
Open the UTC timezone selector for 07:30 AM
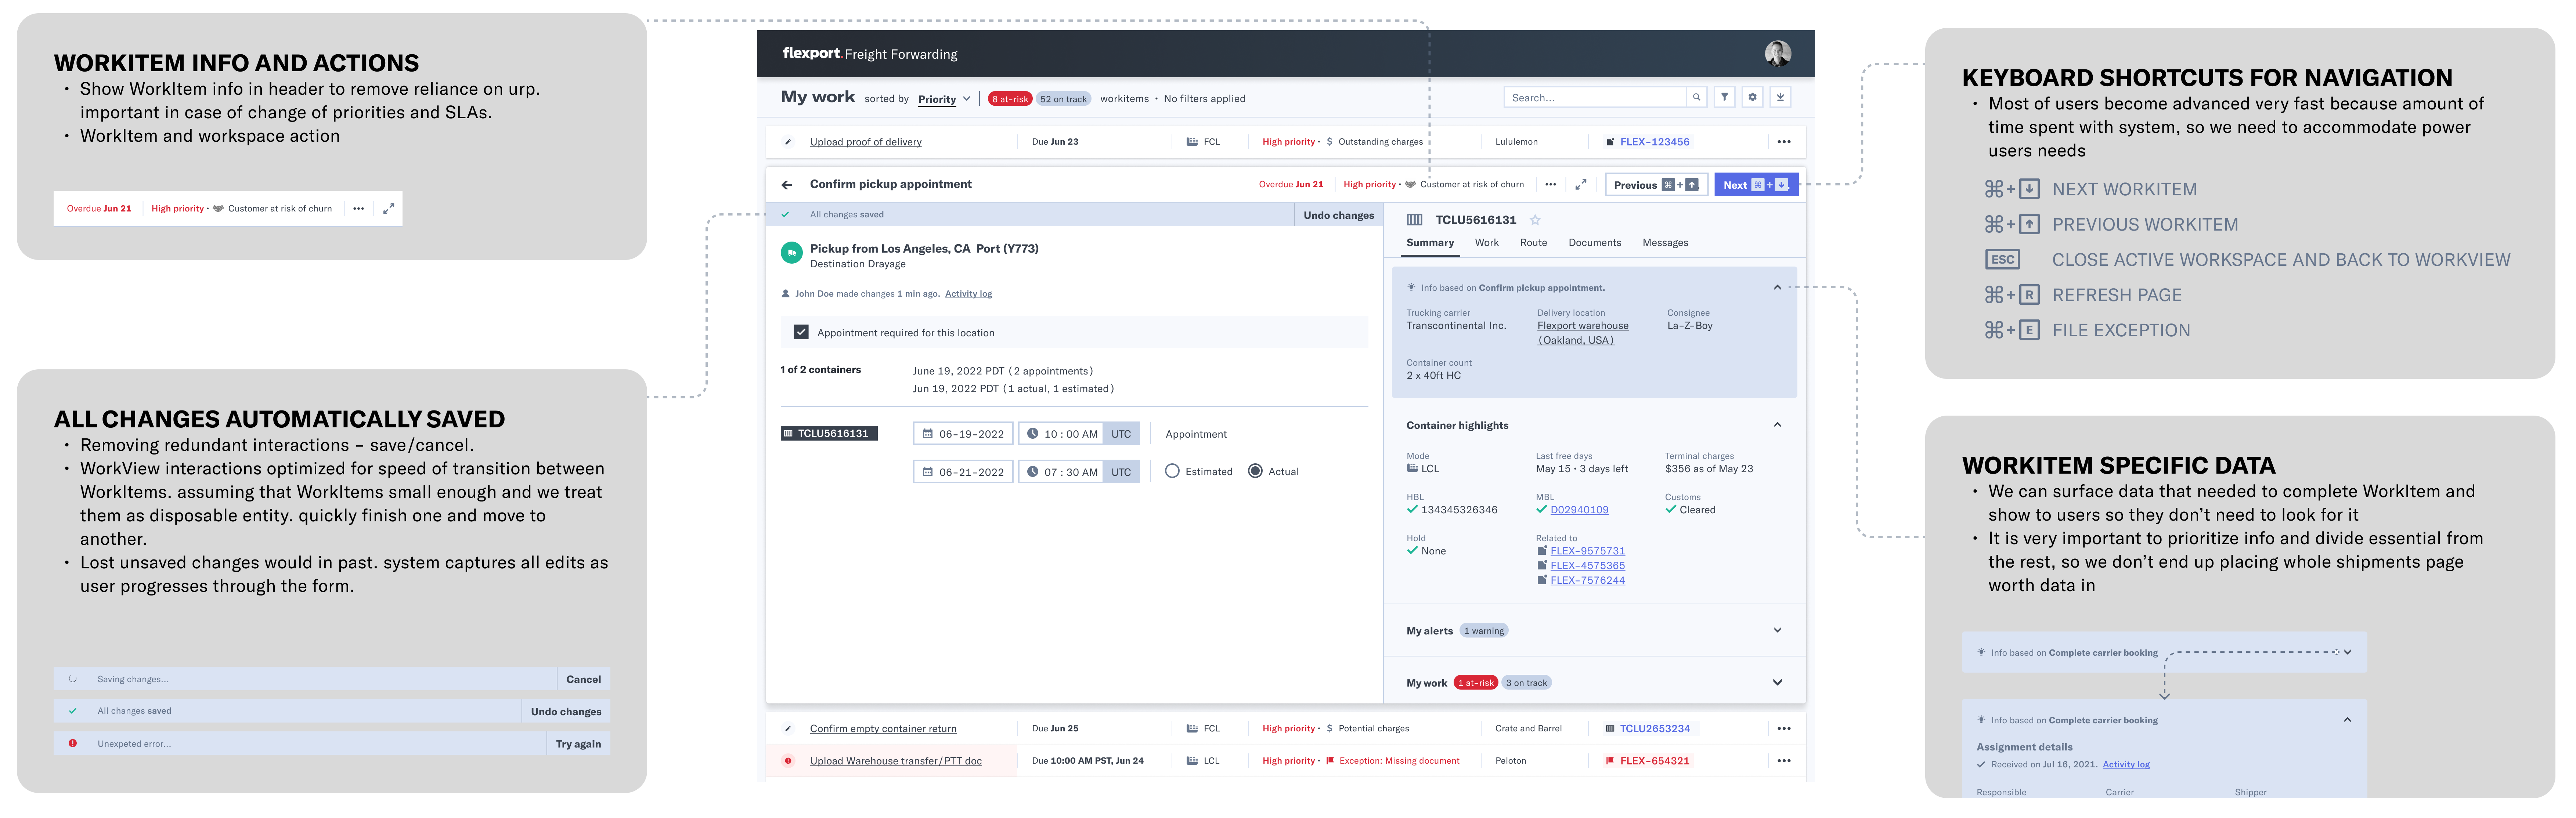1121,472
